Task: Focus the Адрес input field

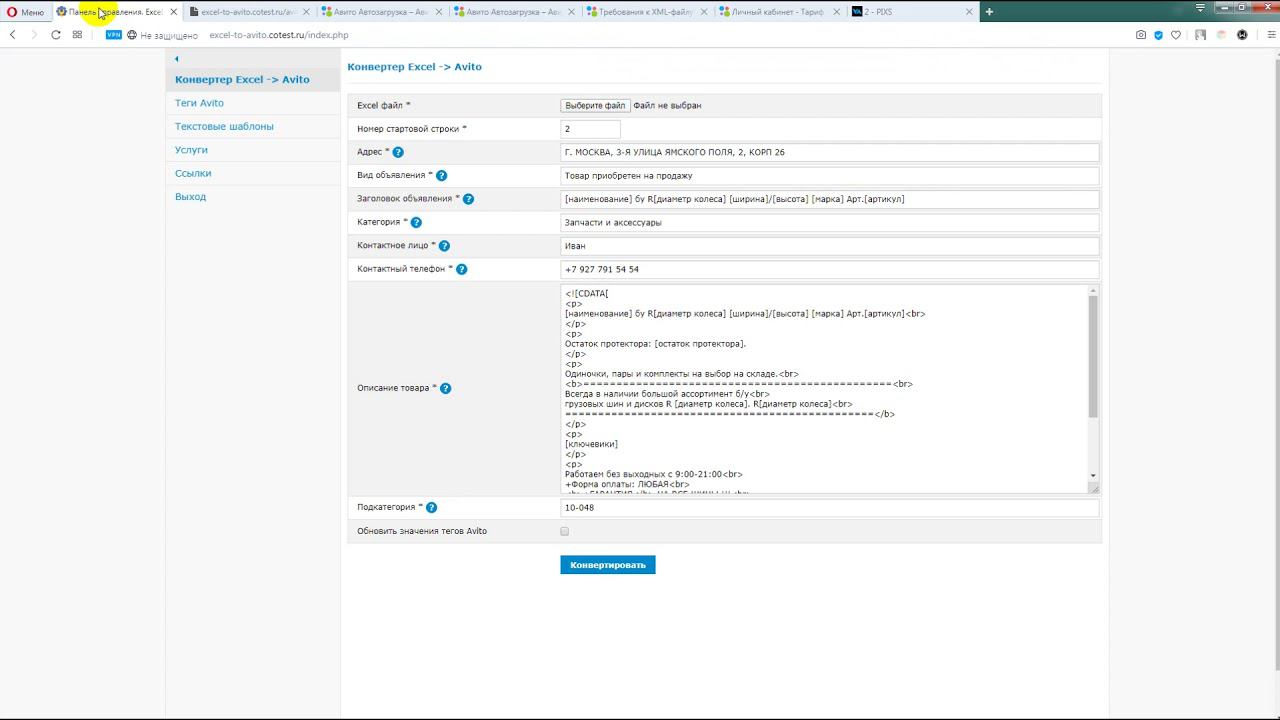Action: tap(829, 152)
